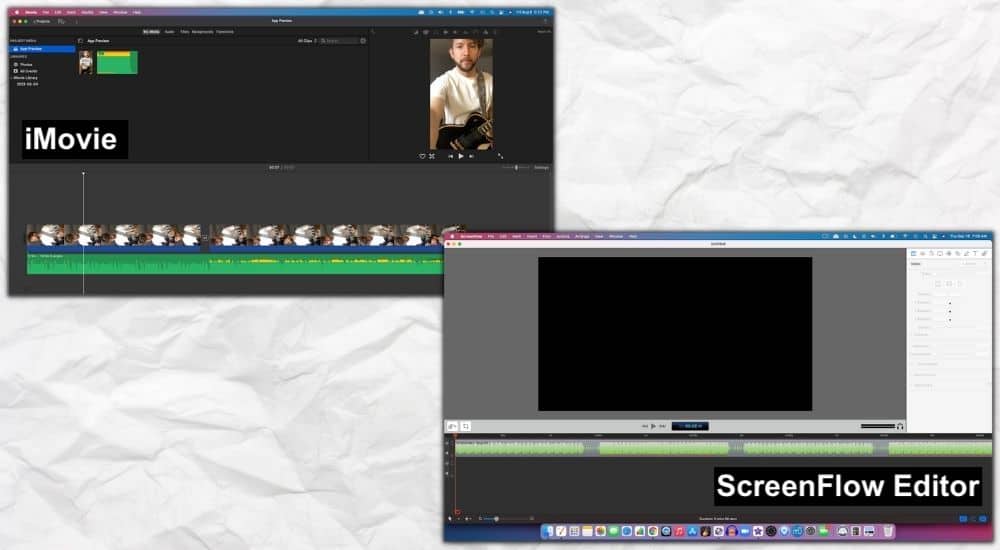
Task: Adjust iMovie timeline zoom slider
Action: pos(516,167)
